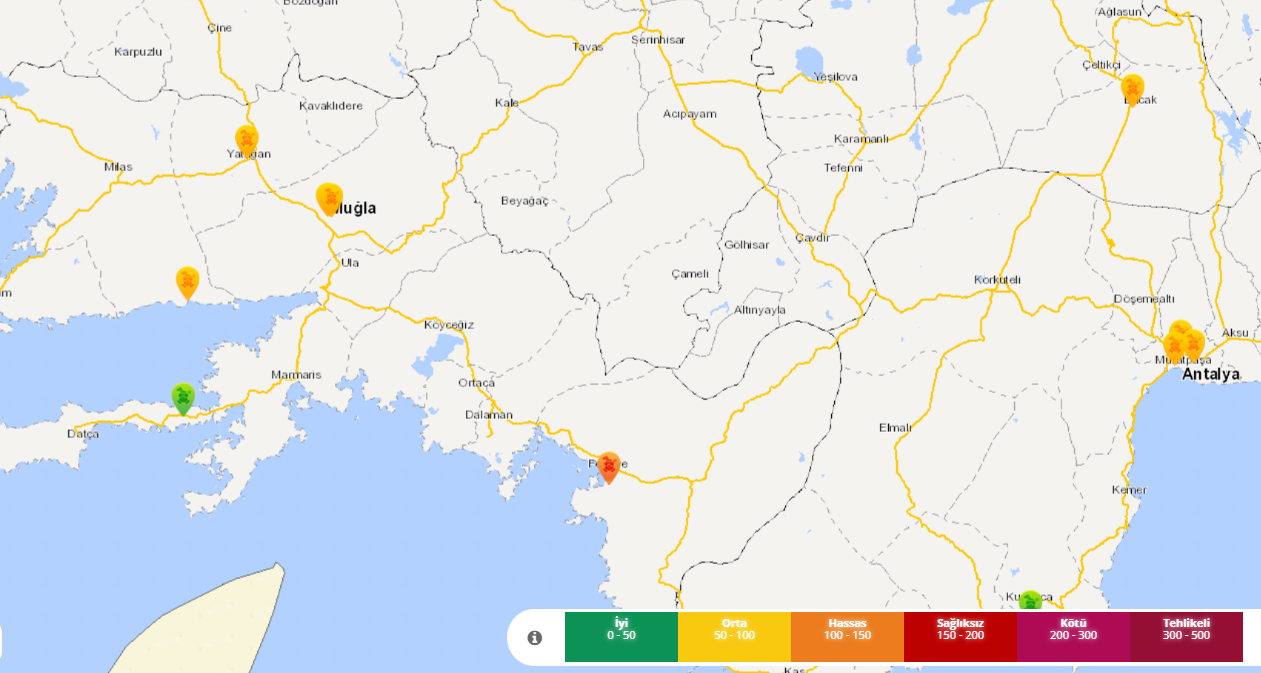1261x673 pixels.
Task: Click the Gölhisar label
Action: coord(746,244)
